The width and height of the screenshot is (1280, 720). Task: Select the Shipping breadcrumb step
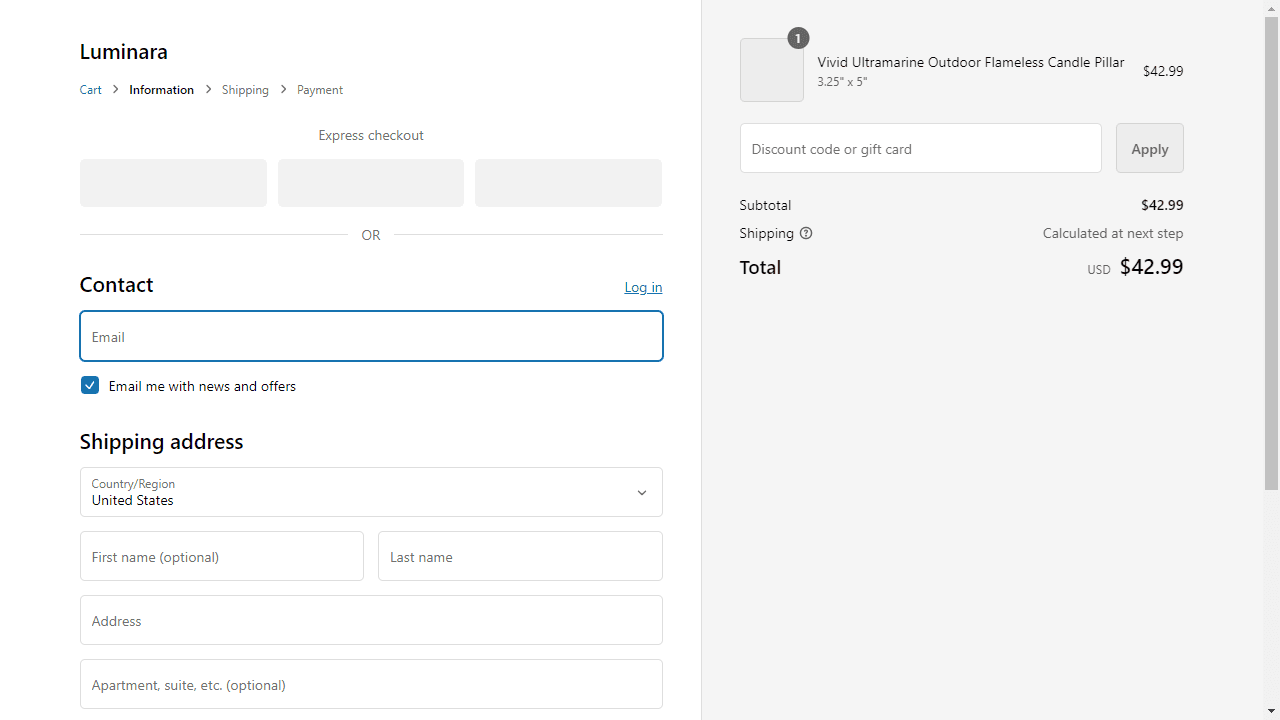pos(245,90)
